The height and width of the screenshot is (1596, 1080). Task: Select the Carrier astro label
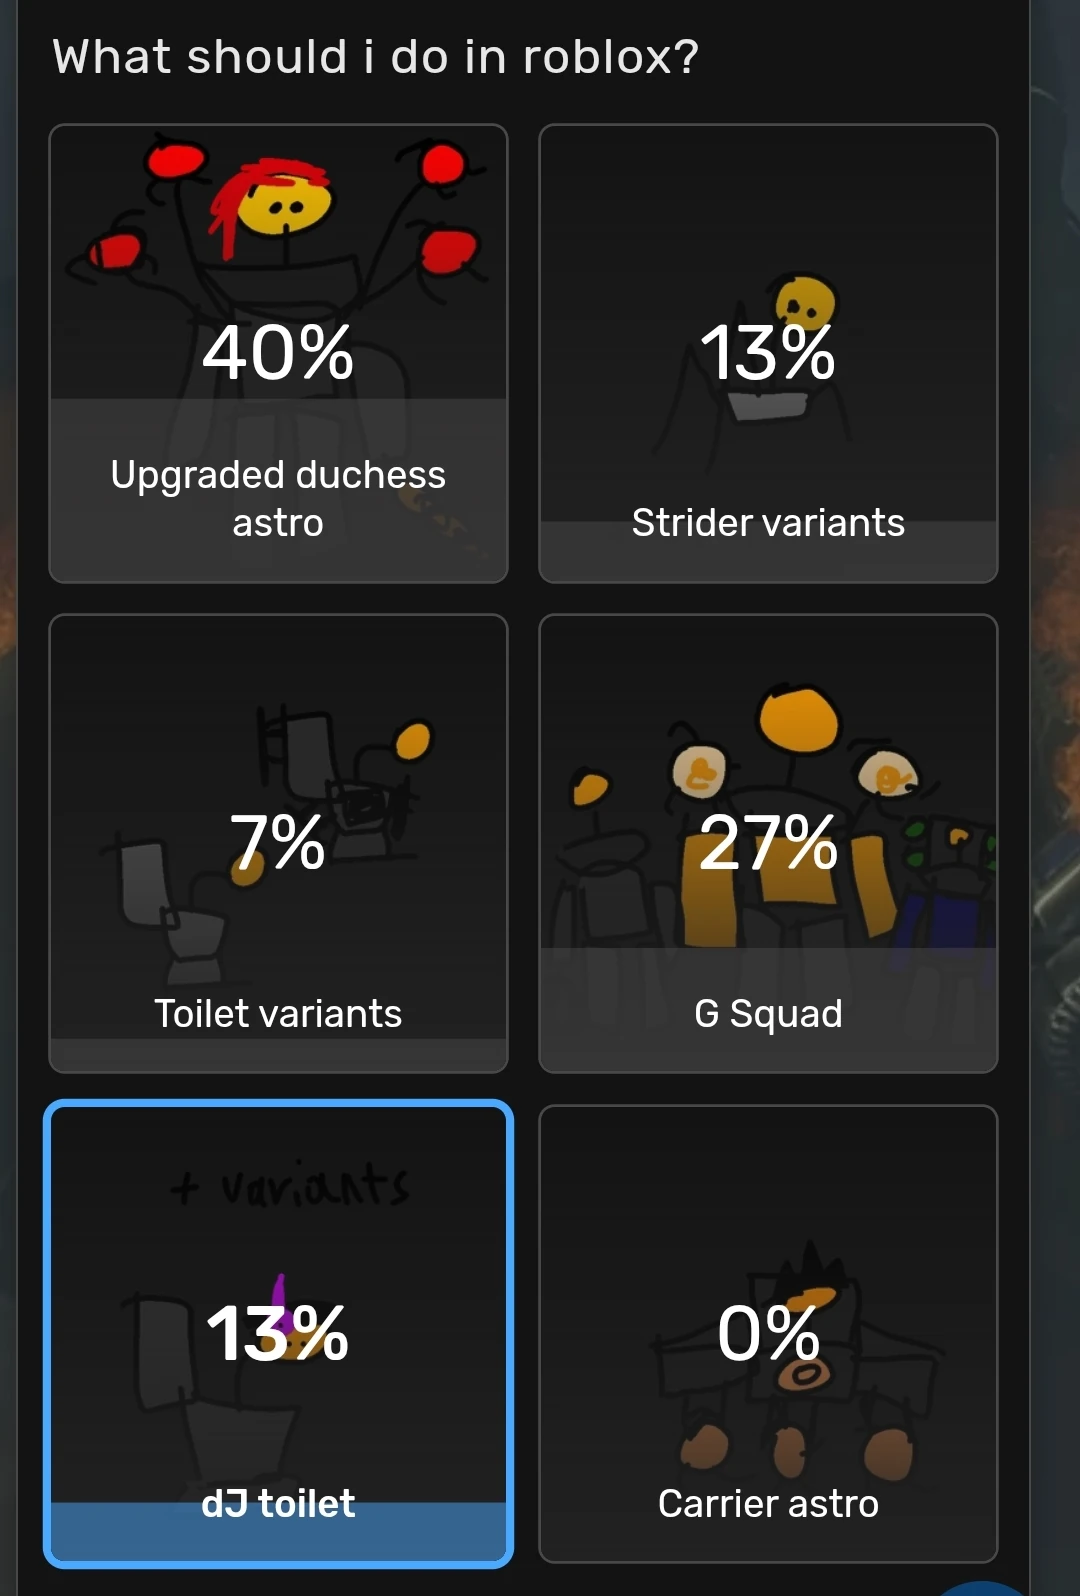pos(768,1504)
